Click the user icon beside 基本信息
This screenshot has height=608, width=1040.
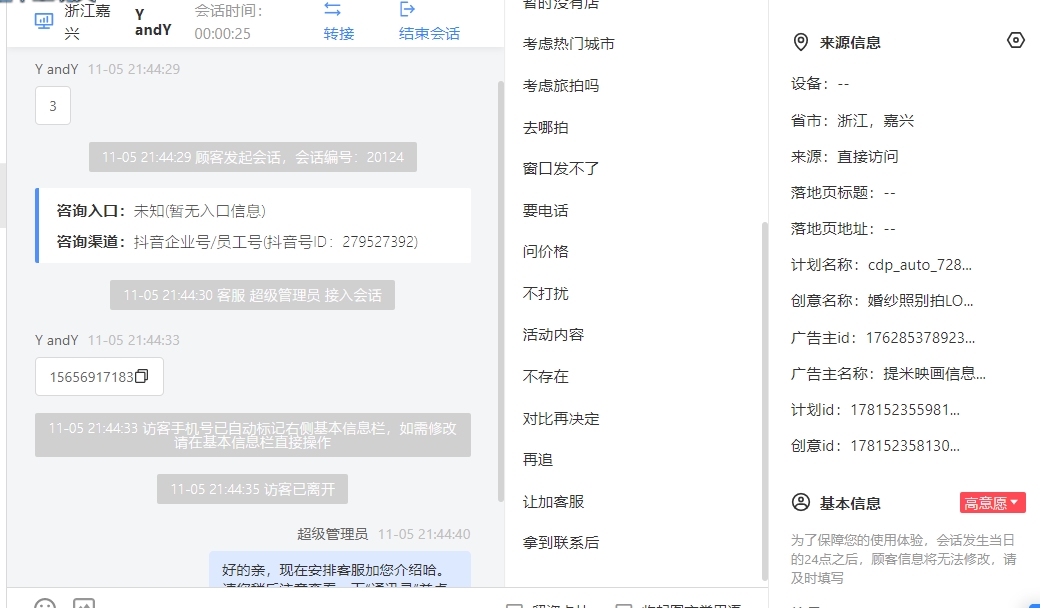coord(801,503)
